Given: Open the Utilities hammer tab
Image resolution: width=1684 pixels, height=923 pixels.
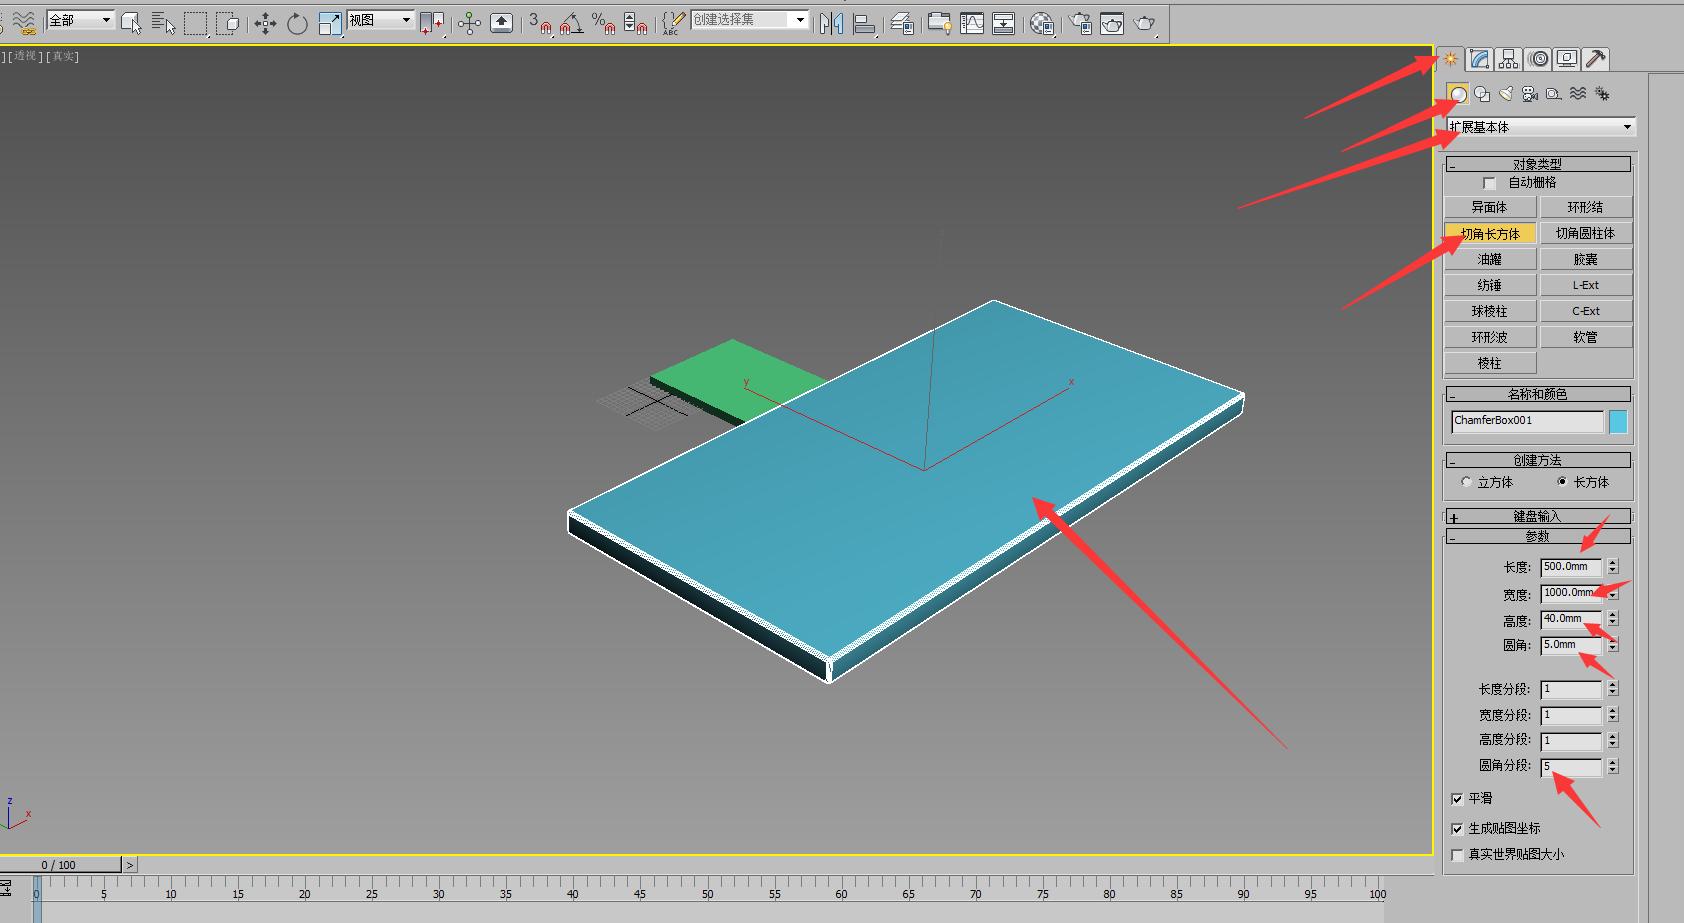Looking at the screenshot, I should (x=1596, y=59).
